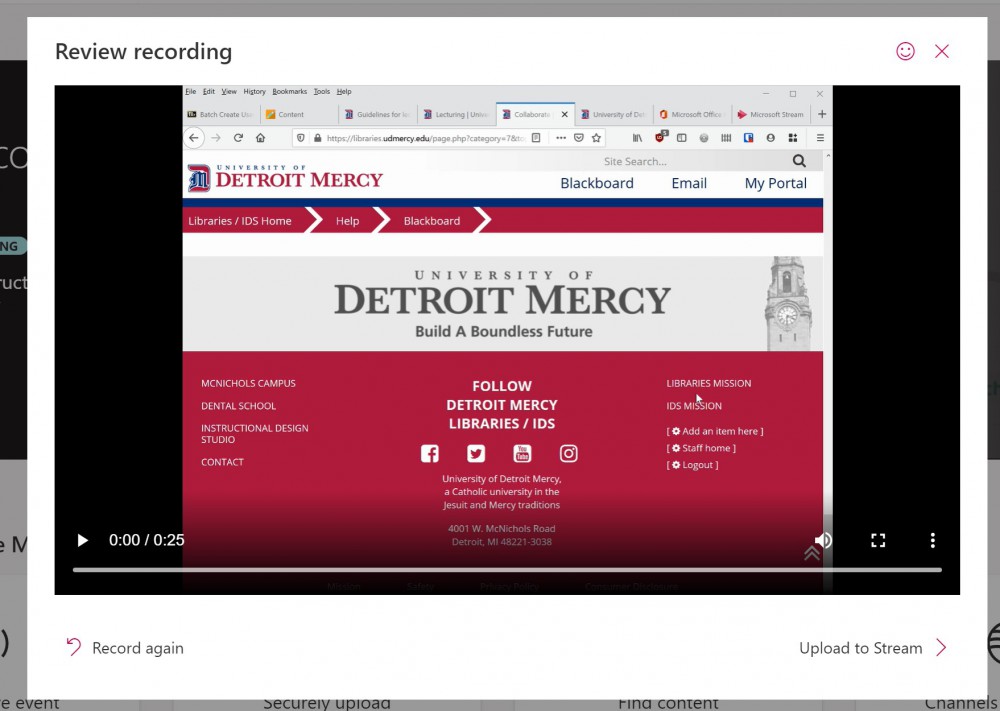Click the Site Search magnifying glass
Image resolution: width=1000 pixels, height=711 pixels.
coord(798,161)
